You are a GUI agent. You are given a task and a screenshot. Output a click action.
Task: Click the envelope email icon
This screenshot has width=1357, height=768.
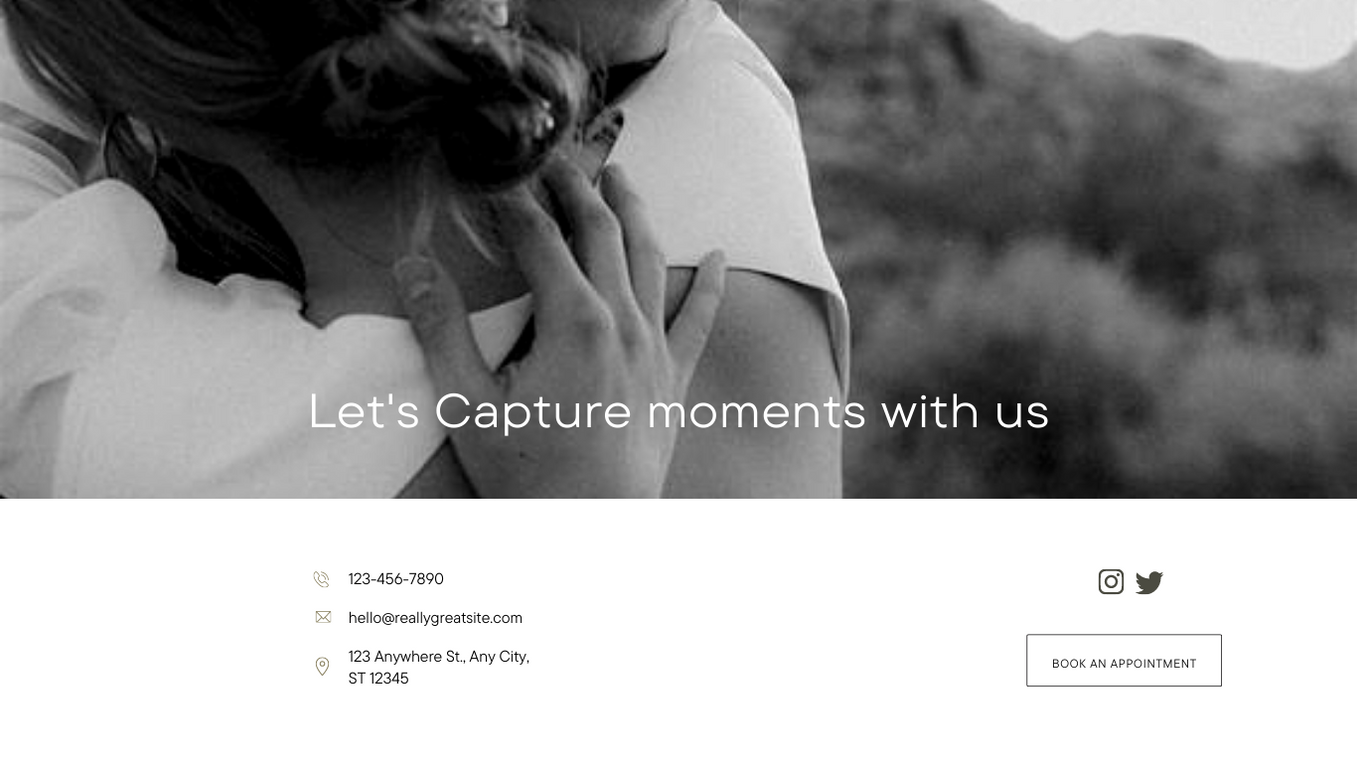[x=323, y=617]
